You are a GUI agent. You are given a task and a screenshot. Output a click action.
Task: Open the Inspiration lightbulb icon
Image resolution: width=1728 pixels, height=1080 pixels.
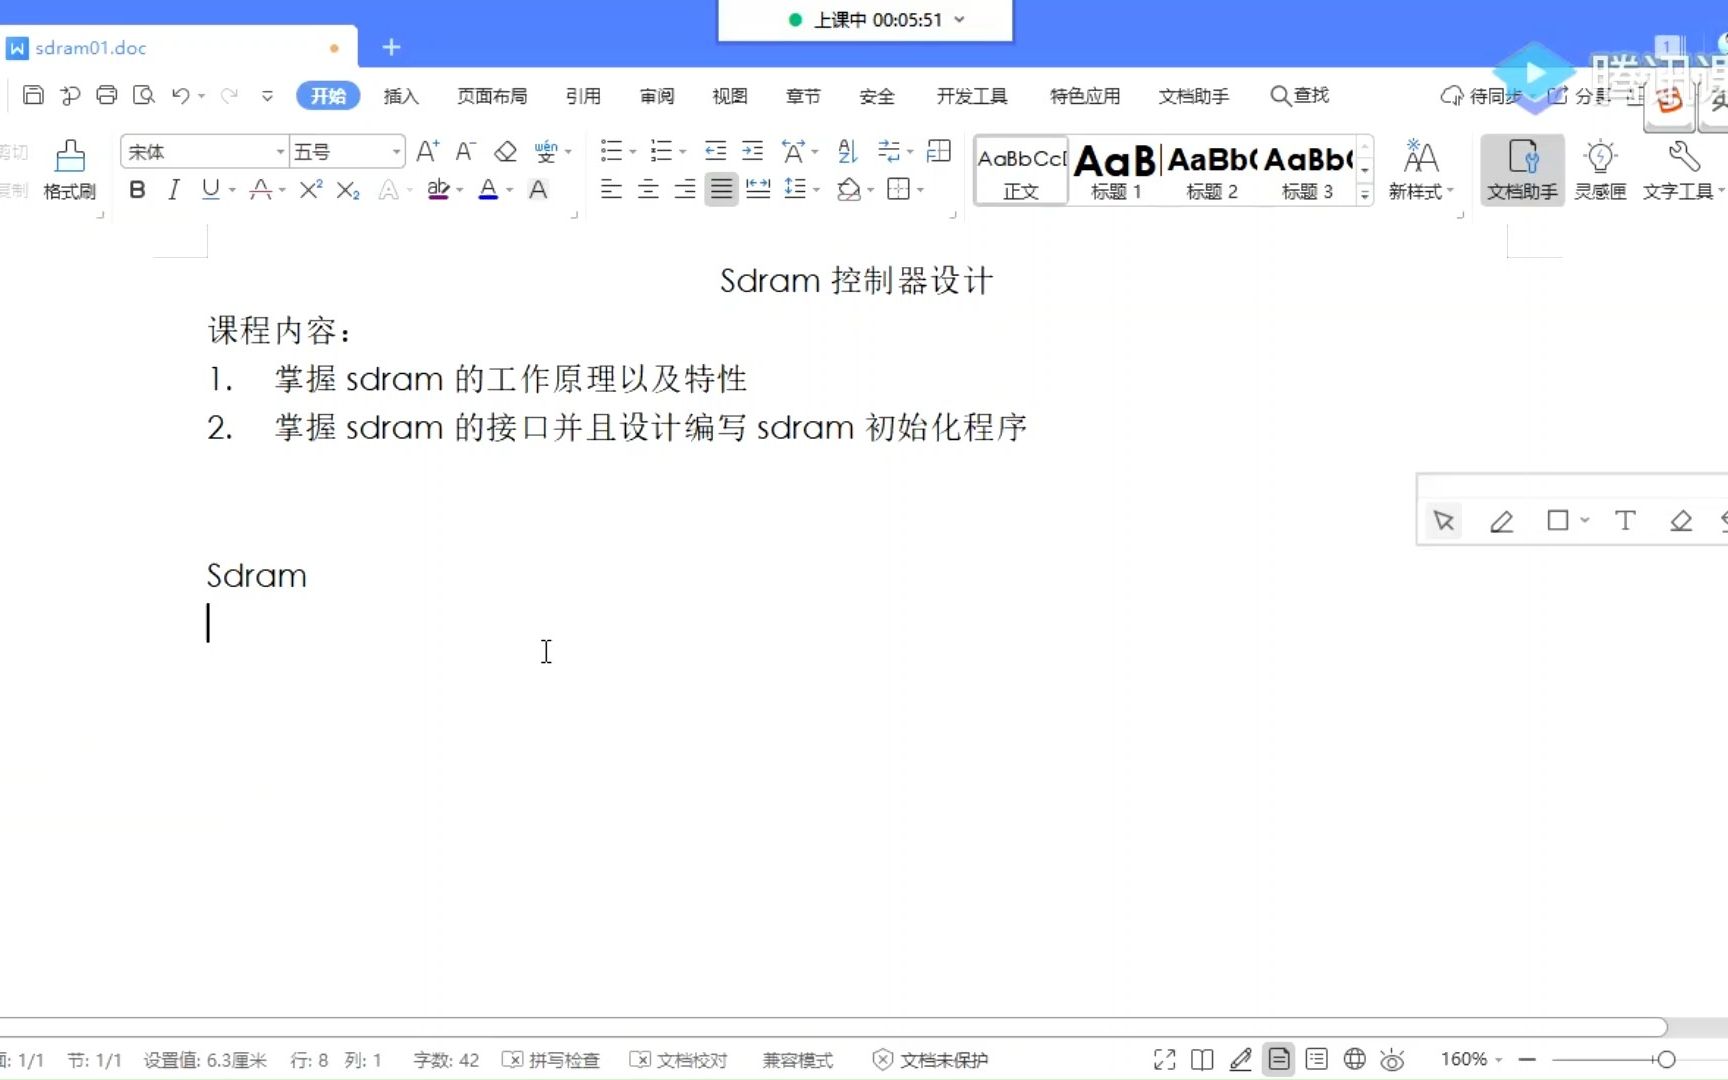click(1600, 168)
